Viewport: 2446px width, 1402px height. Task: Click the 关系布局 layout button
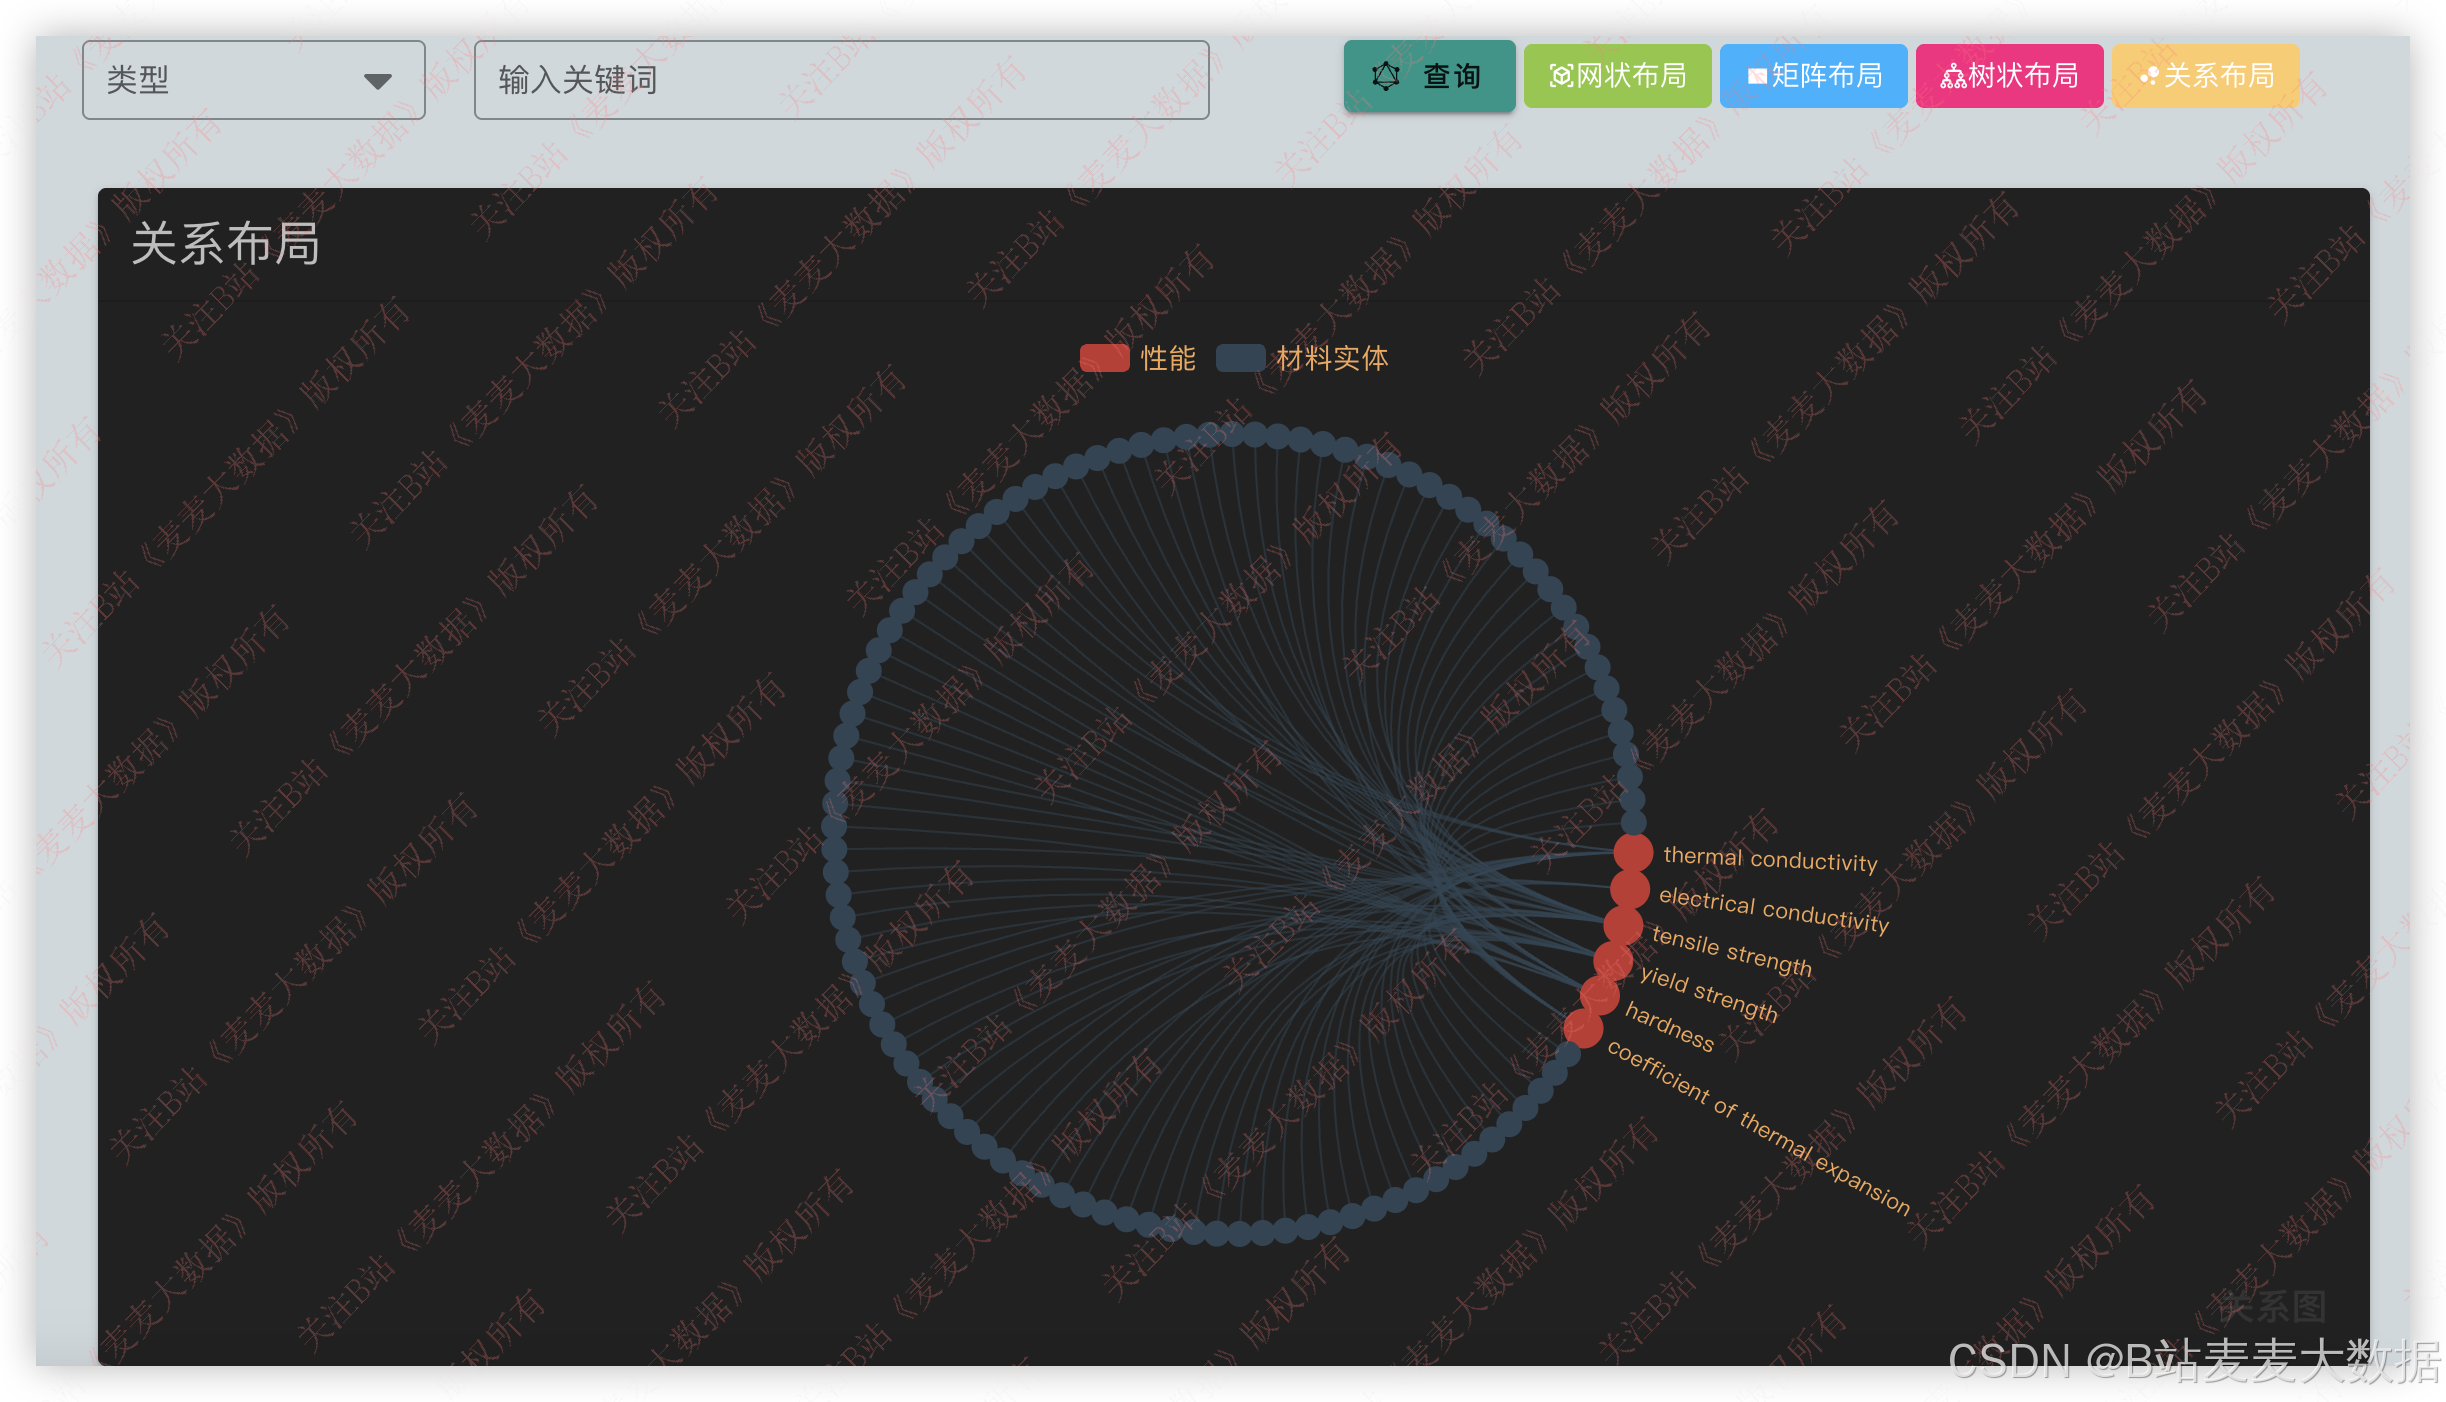2205,76
